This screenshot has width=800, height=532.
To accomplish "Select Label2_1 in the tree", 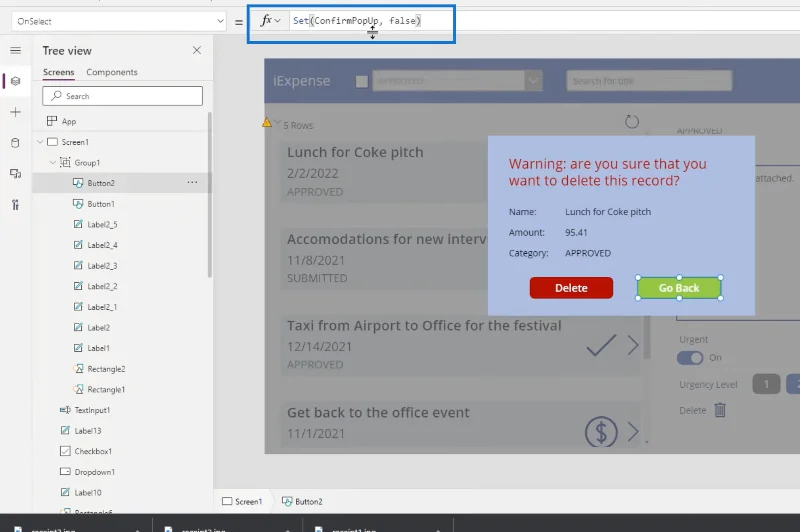I will (x=102, y=307).
